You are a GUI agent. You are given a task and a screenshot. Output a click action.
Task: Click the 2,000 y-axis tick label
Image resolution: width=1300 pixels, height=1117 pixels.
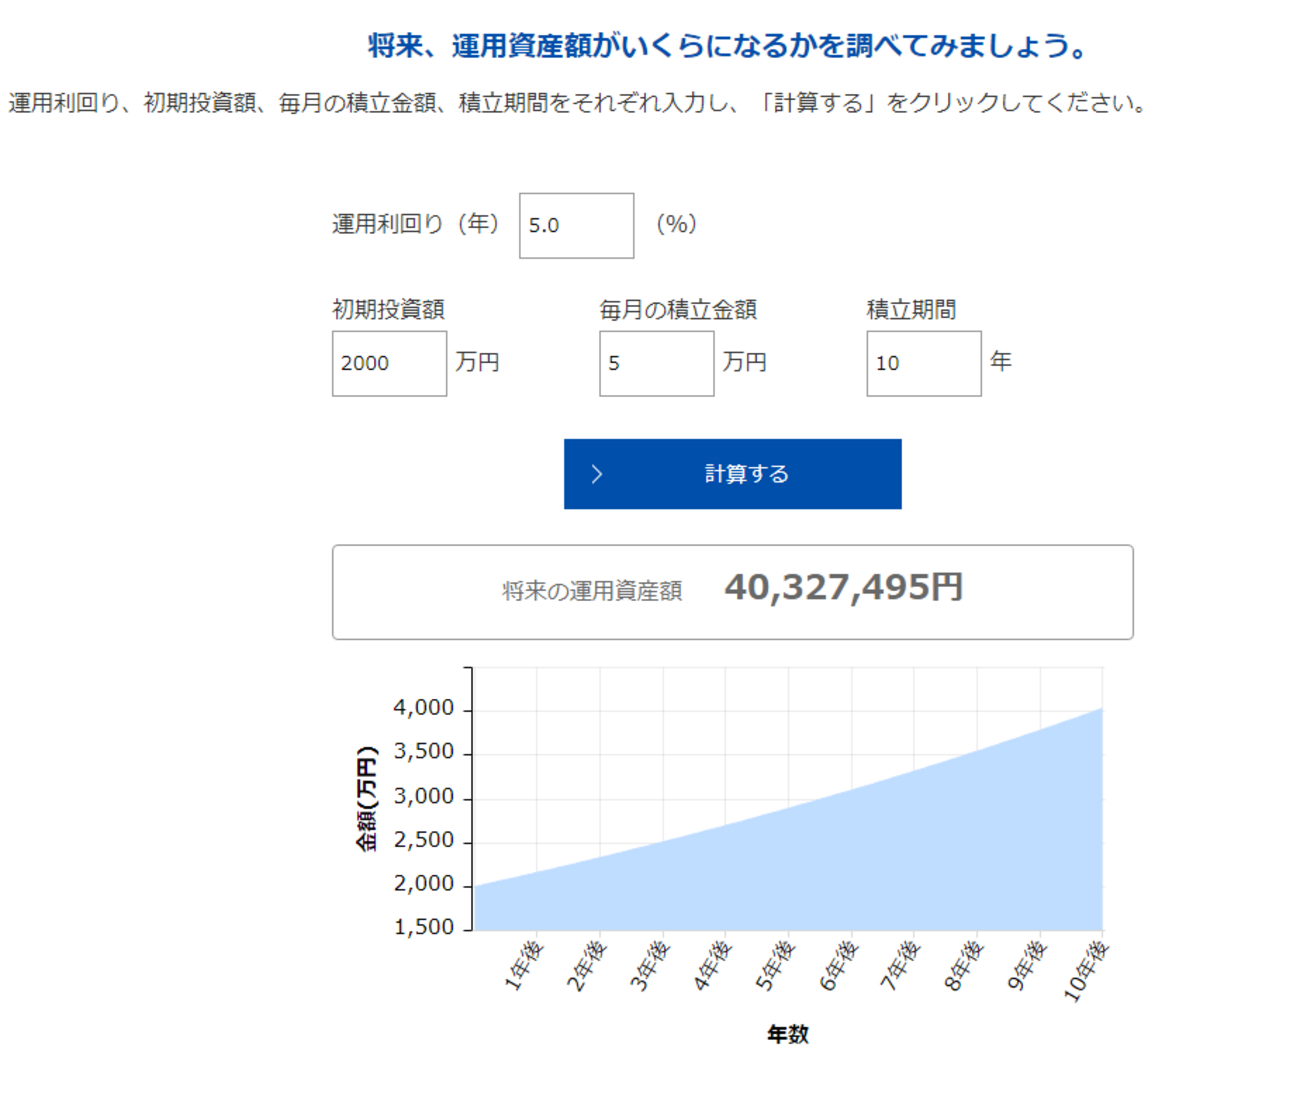[x=424, y=884]
